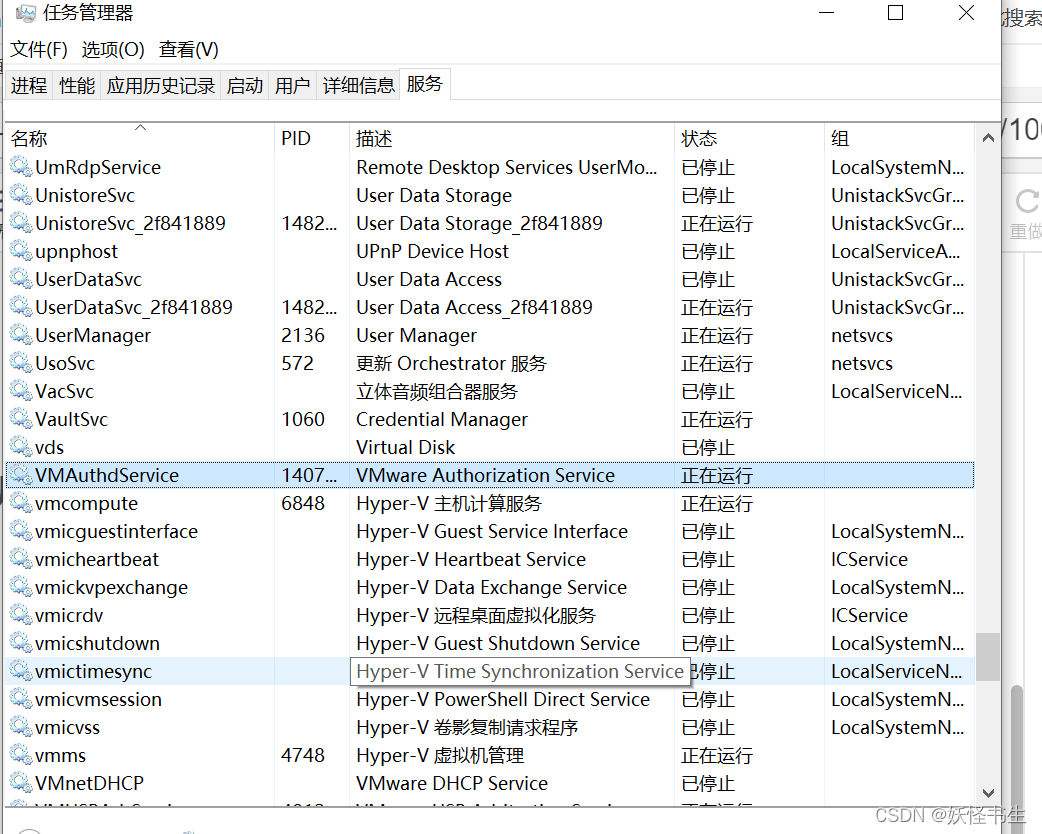Viewport: 1042px width, 834px height.
Task: Open the 文件(F) menu
Action: pos(39,49)
